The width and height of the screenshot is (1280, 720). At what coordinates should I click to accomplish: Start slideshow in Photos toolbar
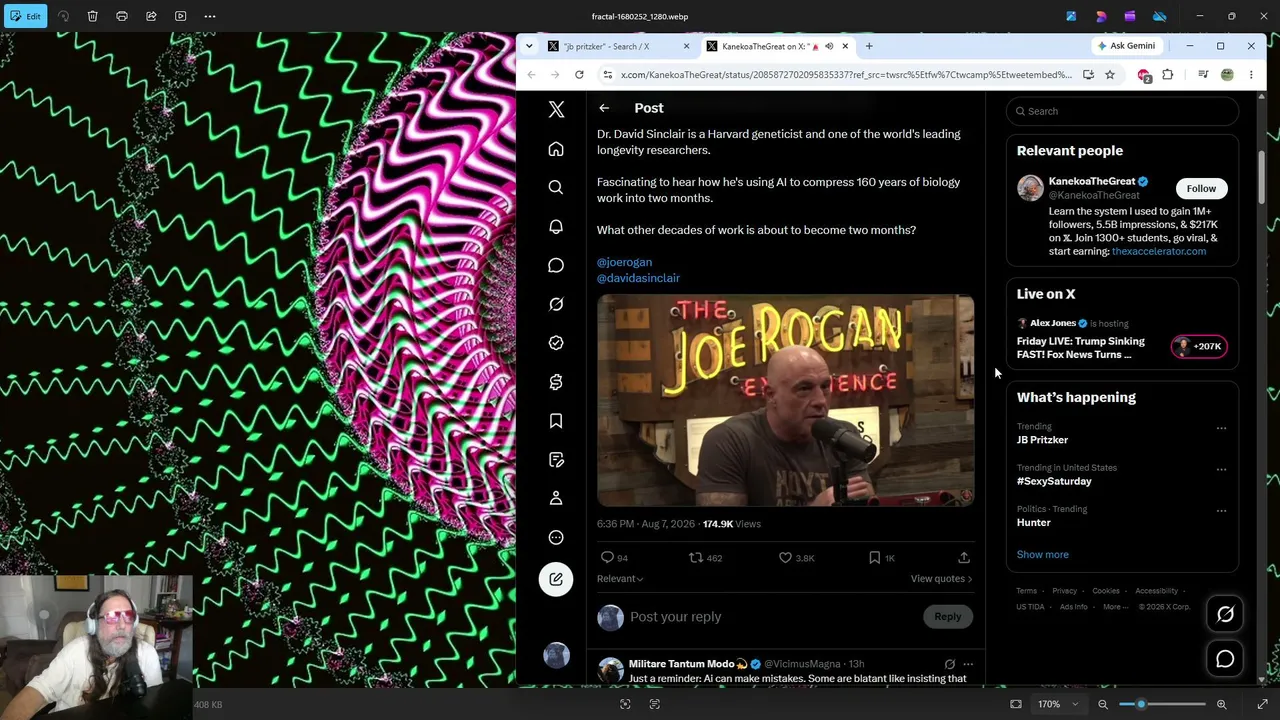click(x=181, y=16)
